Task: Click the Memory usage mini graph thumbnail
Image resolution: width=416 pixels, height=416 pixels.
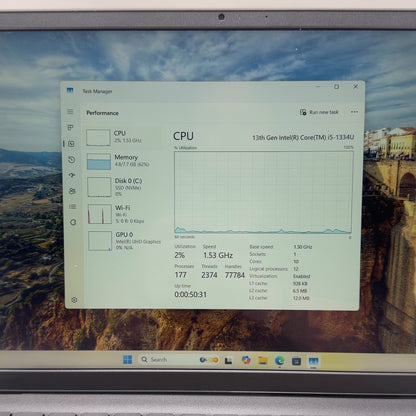Action: pyautogui.click(x=99, y=161)
